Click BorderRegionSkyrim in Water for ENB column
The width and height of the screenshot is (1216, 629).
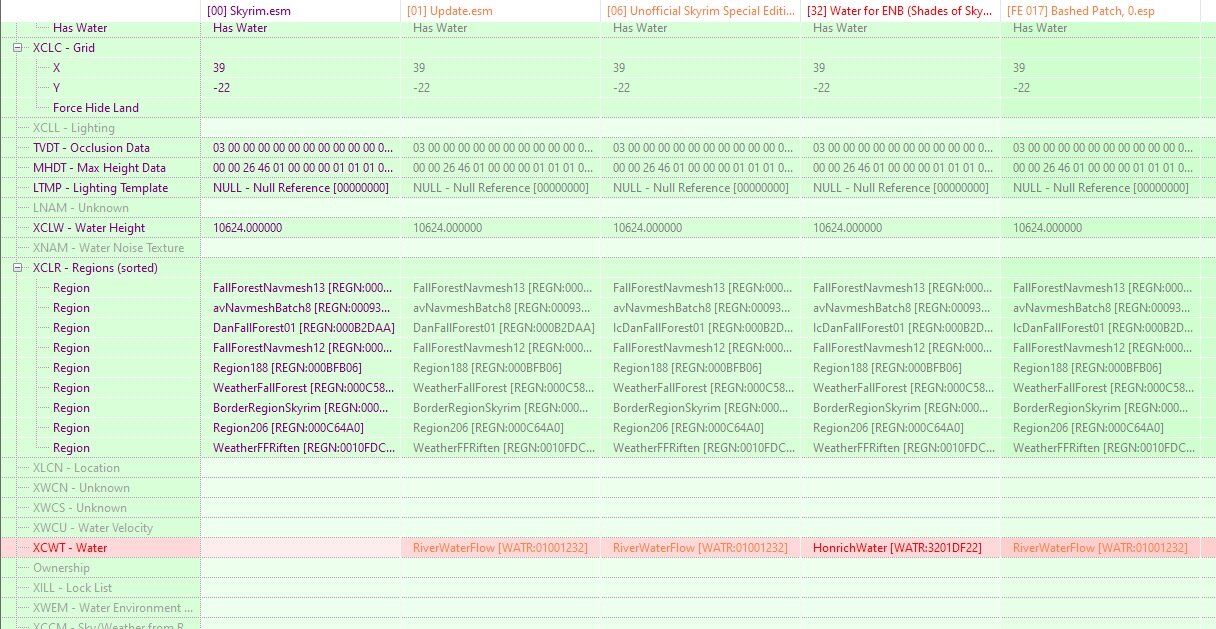[x=901, y=408]
